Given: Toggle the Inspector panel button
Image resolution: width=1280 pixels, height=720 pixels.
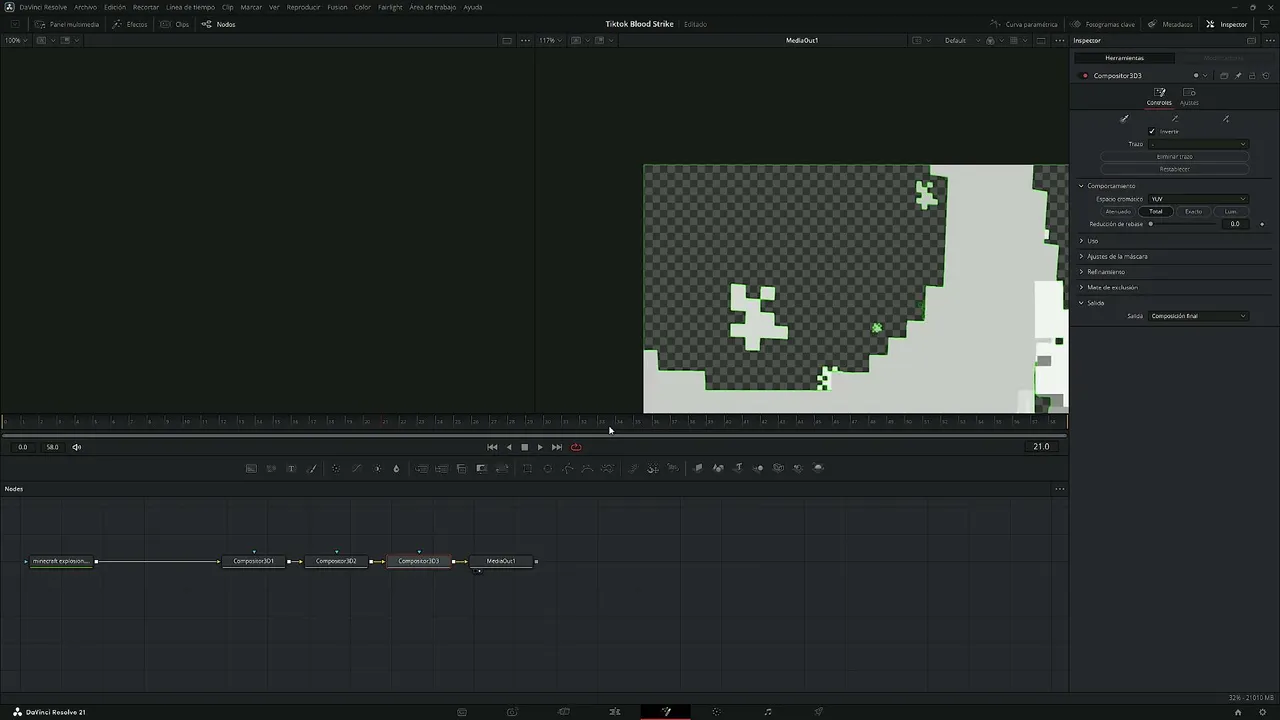Looking at the screenshot, I should pos(1227,24).
